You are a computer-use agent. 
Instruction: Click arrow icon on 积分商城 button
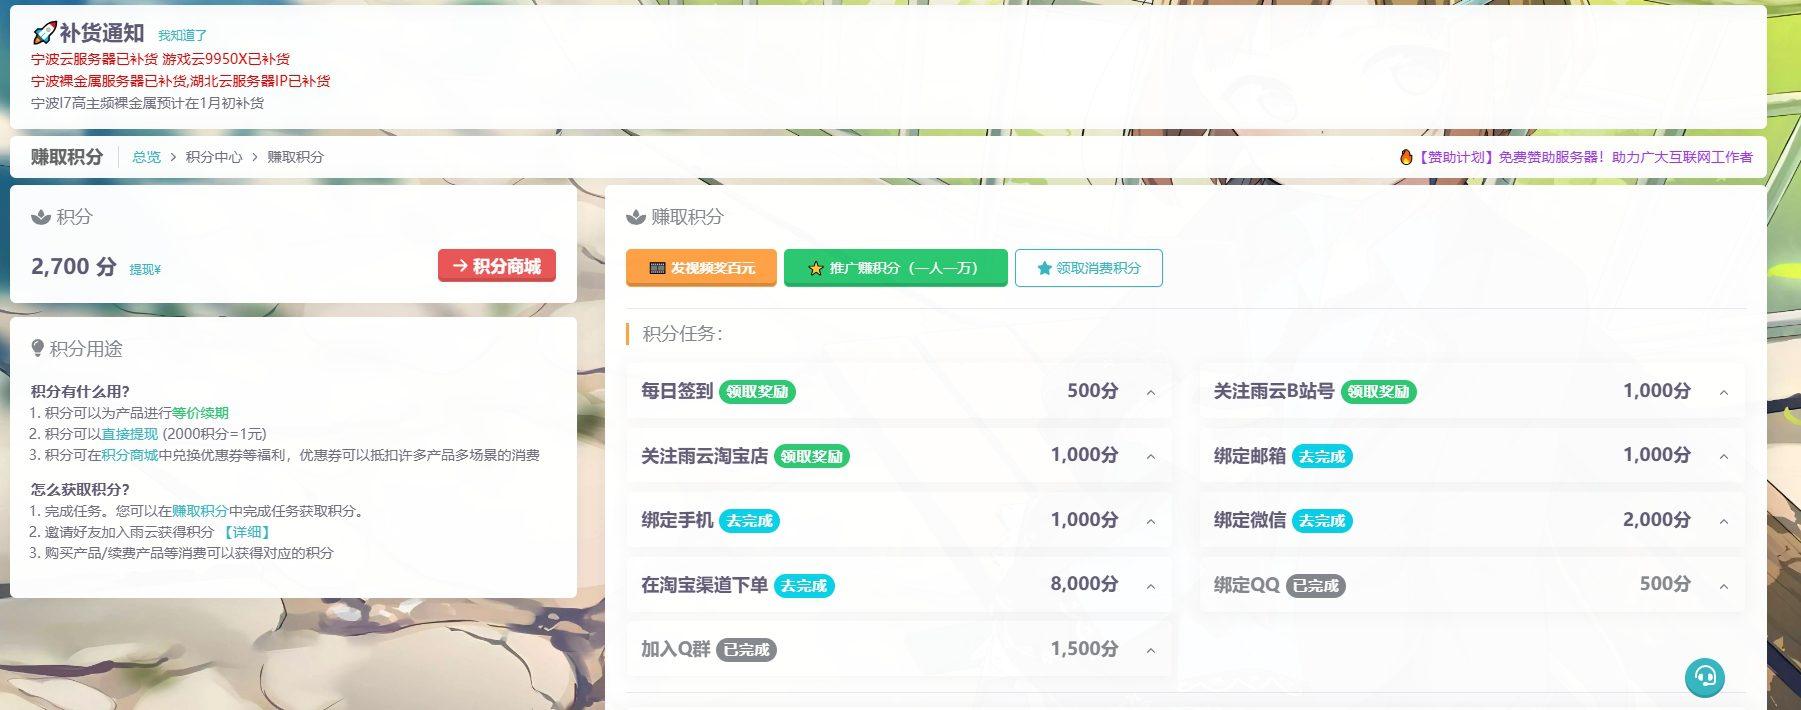pos(460,266)
